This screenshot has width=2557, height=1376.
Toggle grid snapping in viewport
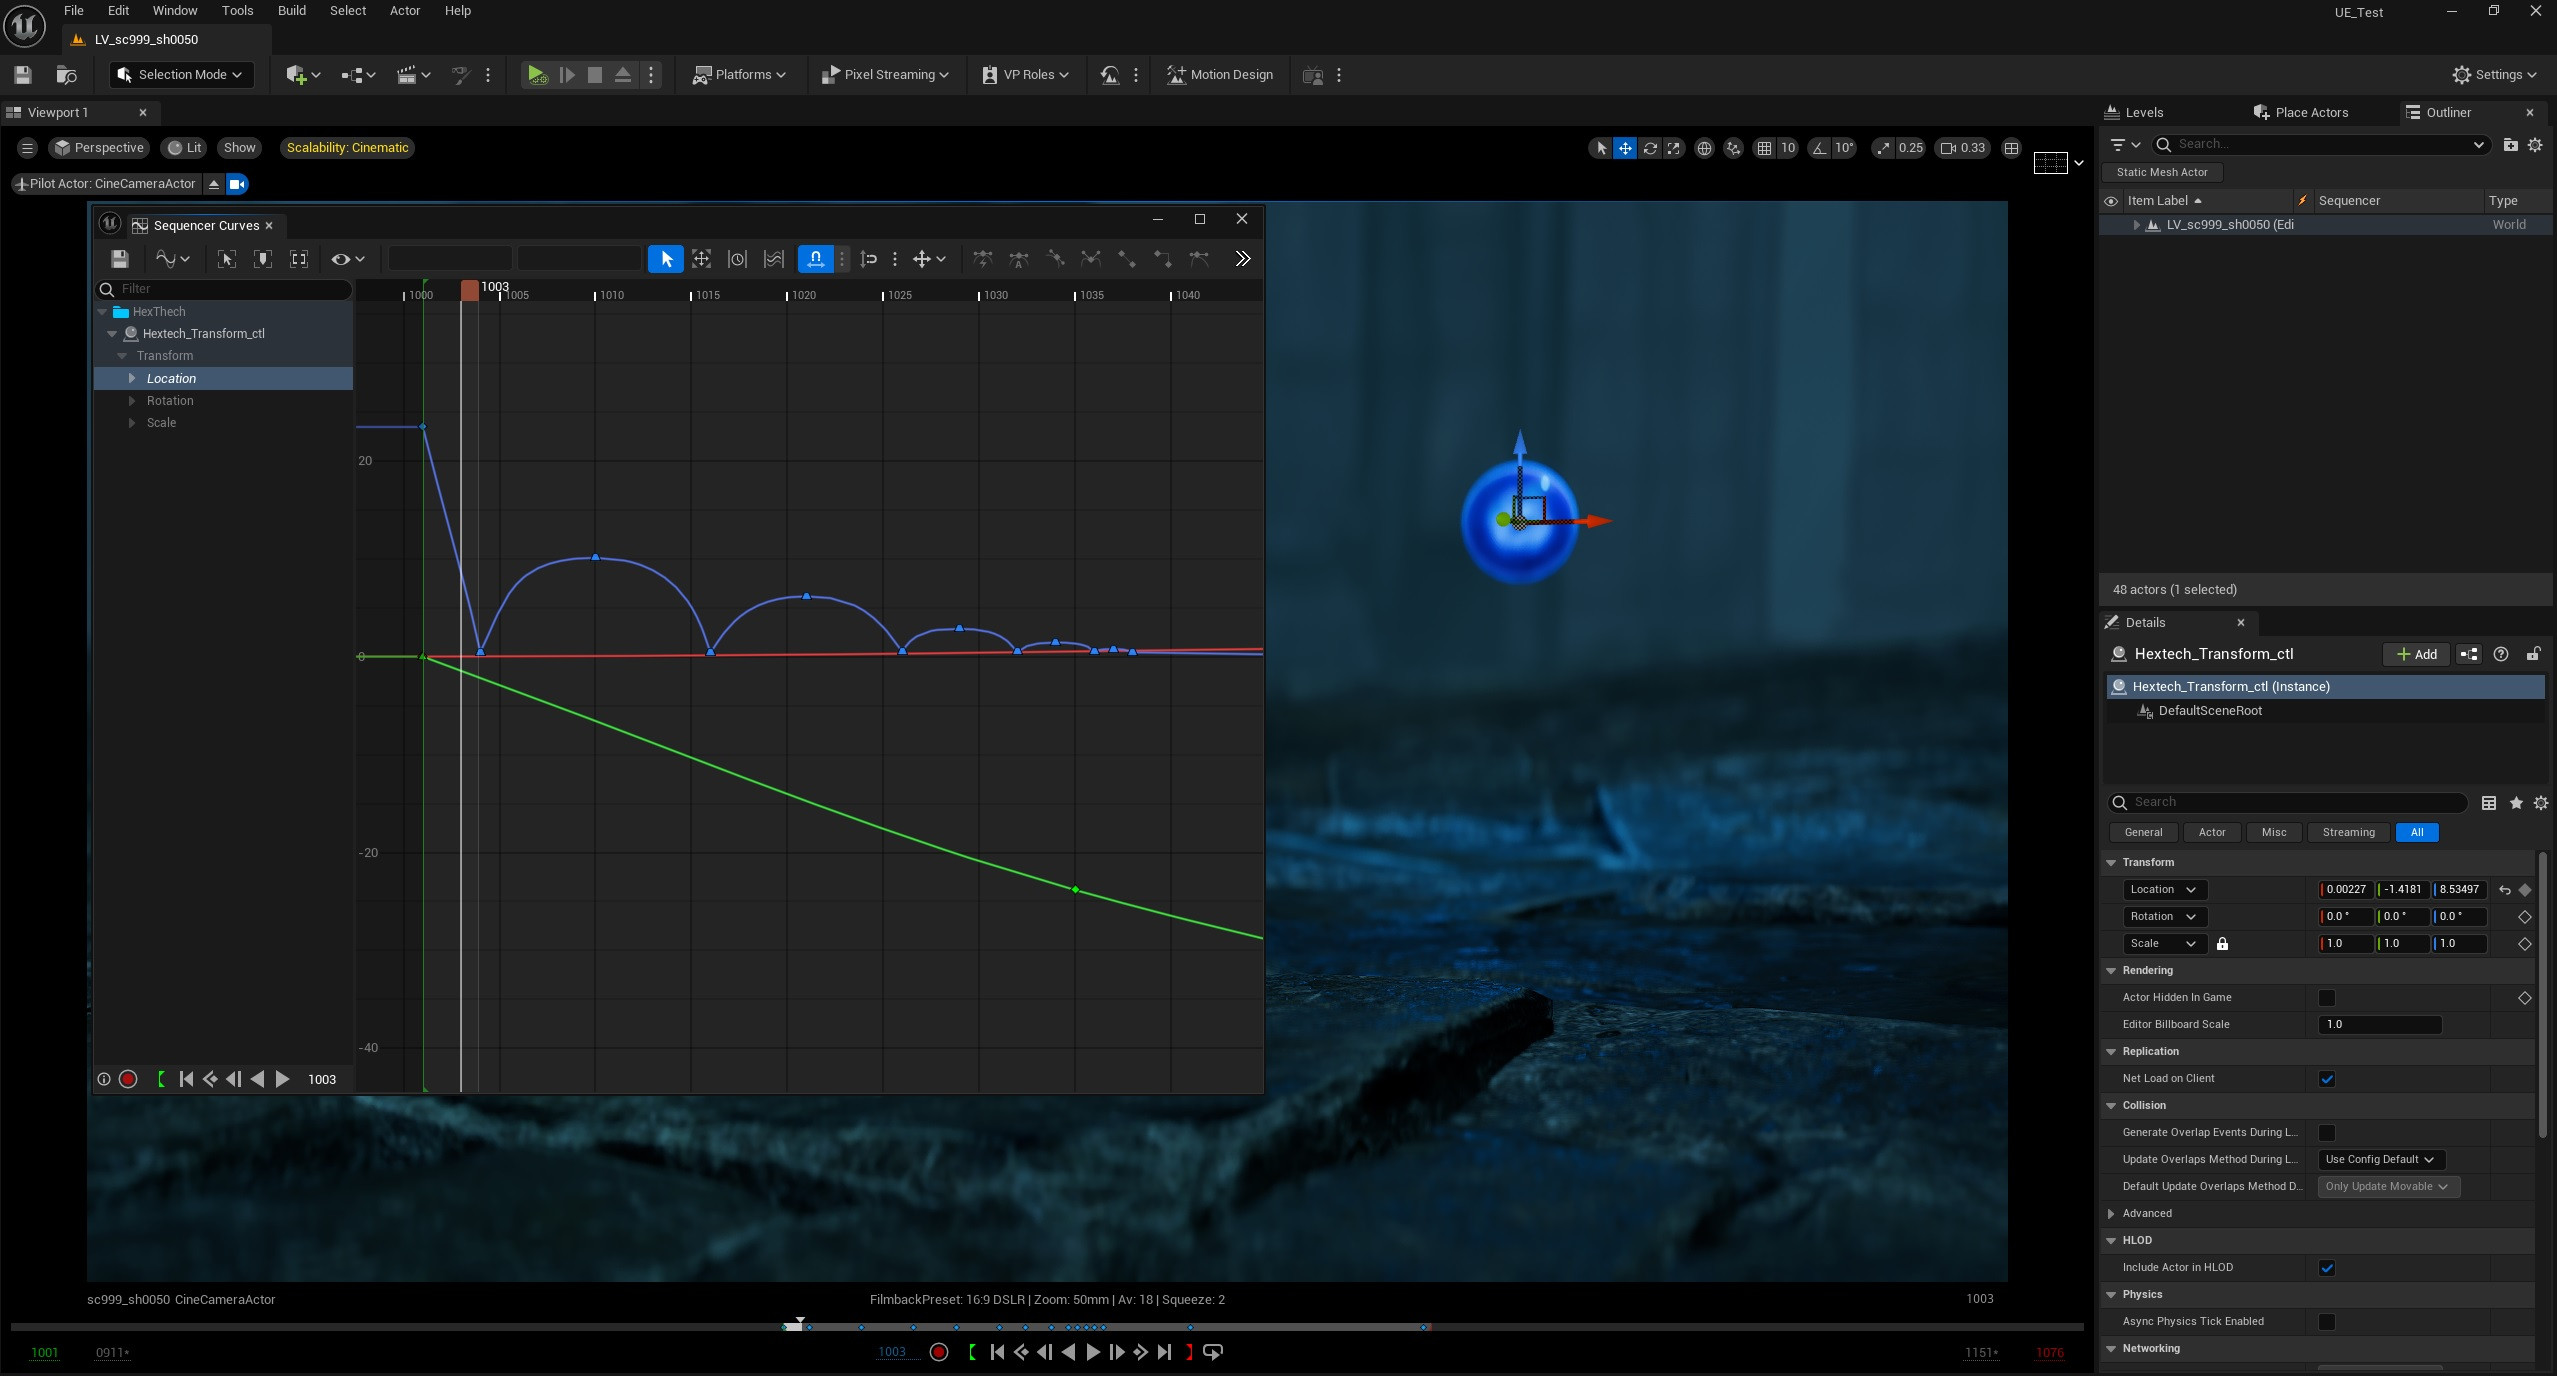click(x=1764, y=148)
